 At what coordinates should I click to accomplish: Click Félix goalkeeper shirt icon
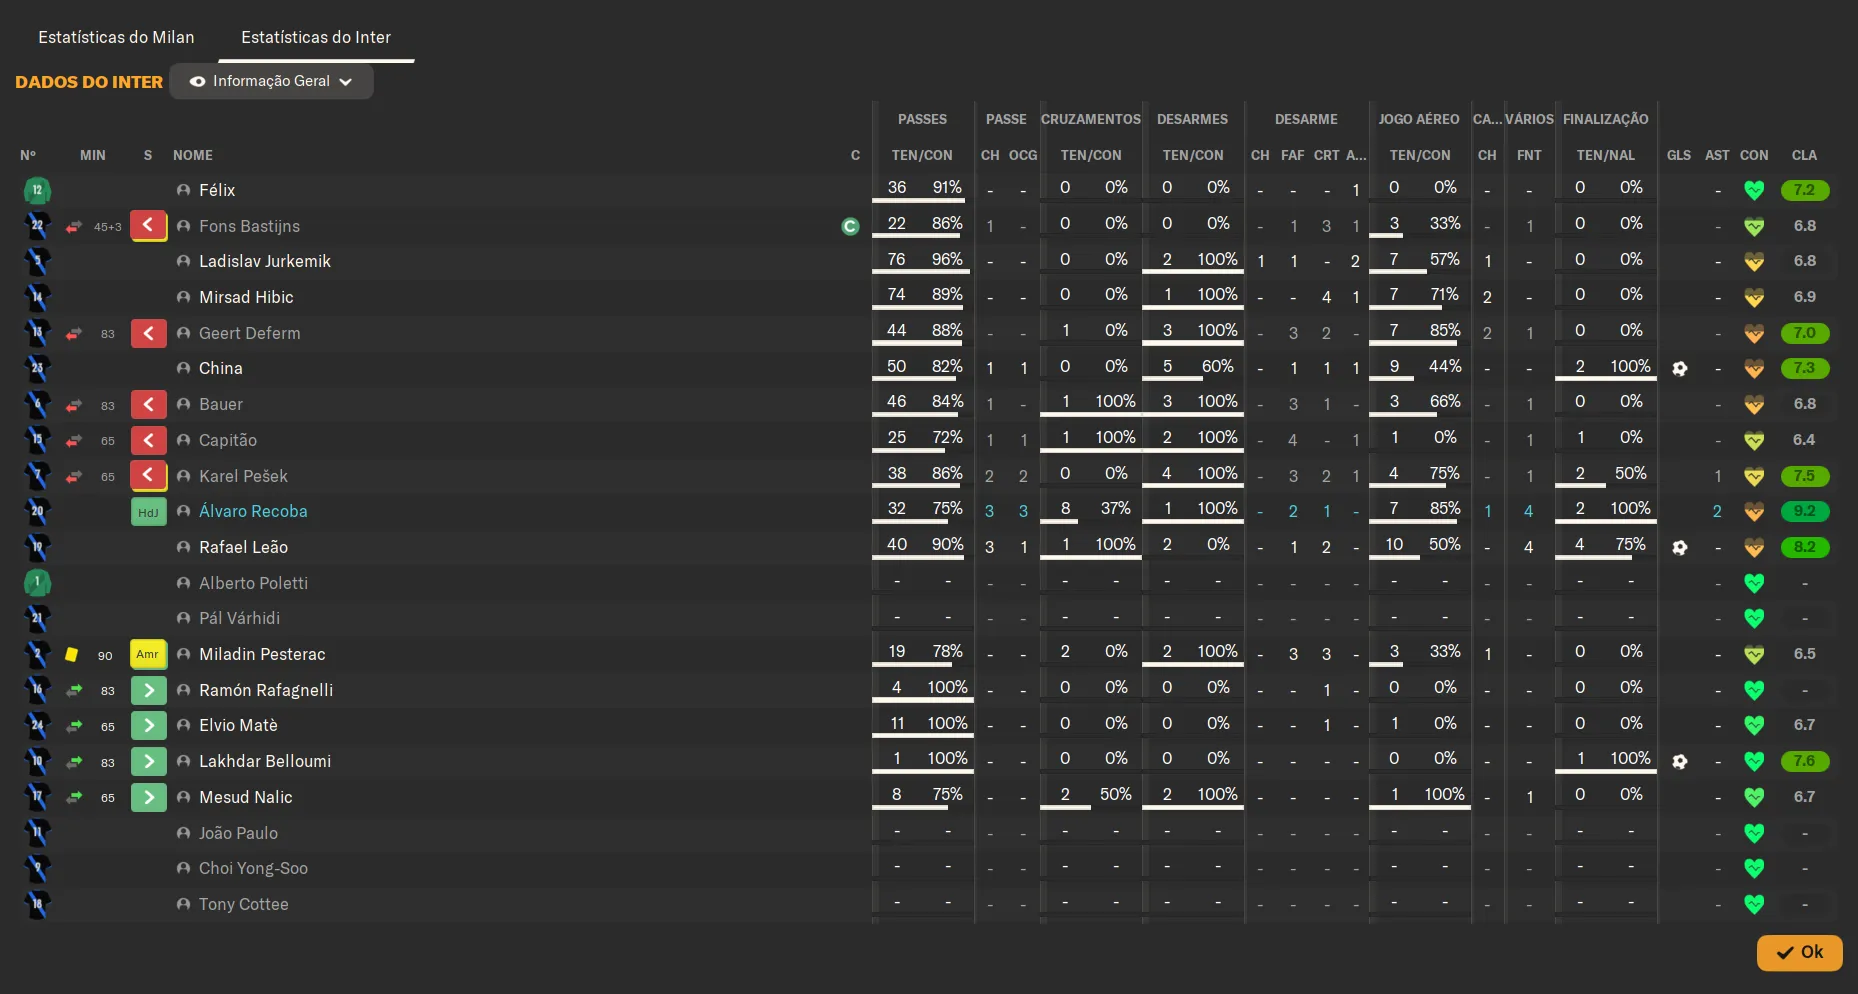click(x=37, y=190)
